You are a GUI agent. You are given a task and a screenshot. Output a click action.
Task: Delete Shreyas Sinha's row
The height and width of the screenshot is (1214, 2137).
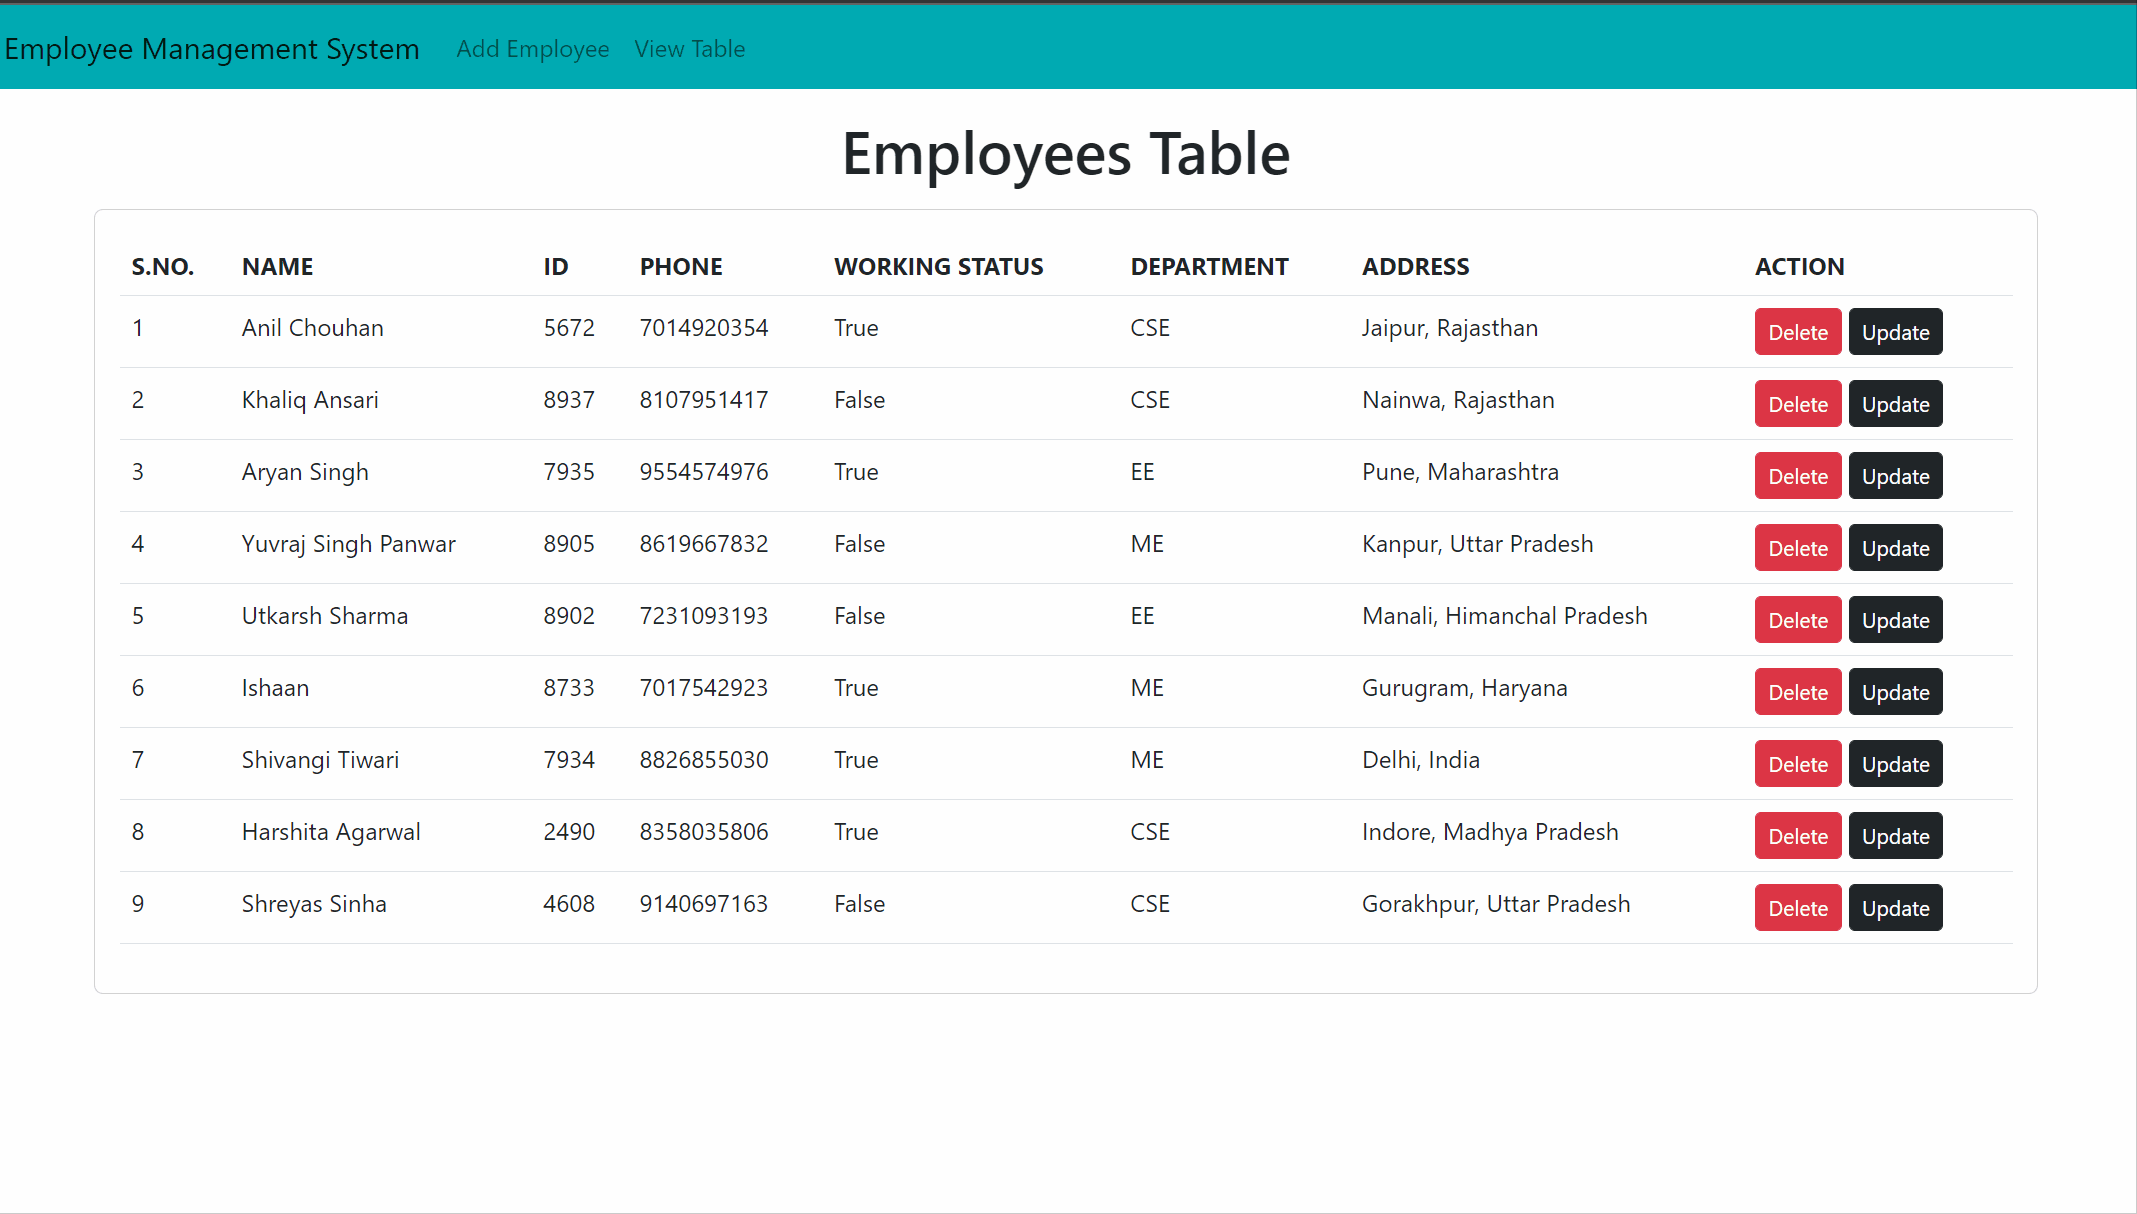(x=1797, y=908)
